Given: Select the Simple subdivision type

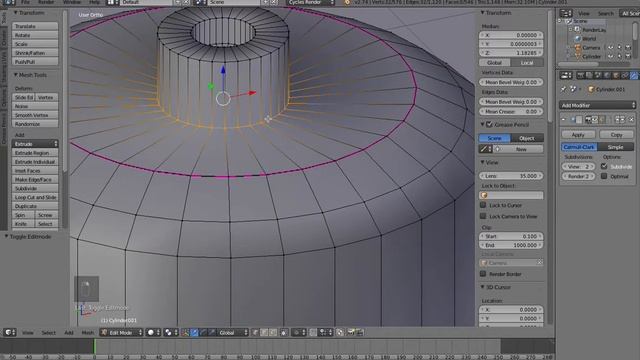Looking at the screenshot, I should (616, 147).
